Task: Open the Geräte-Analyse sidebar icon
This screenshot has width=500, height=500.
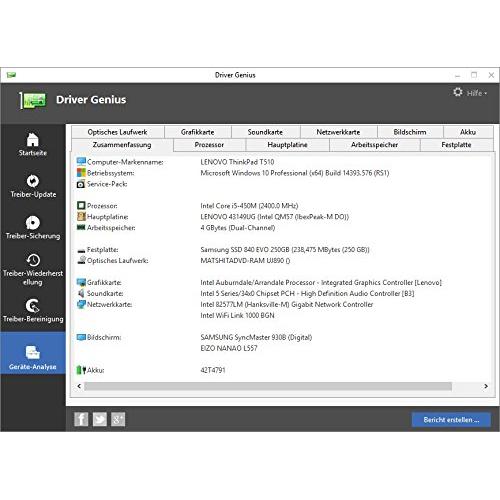Action: pos(33,352)
